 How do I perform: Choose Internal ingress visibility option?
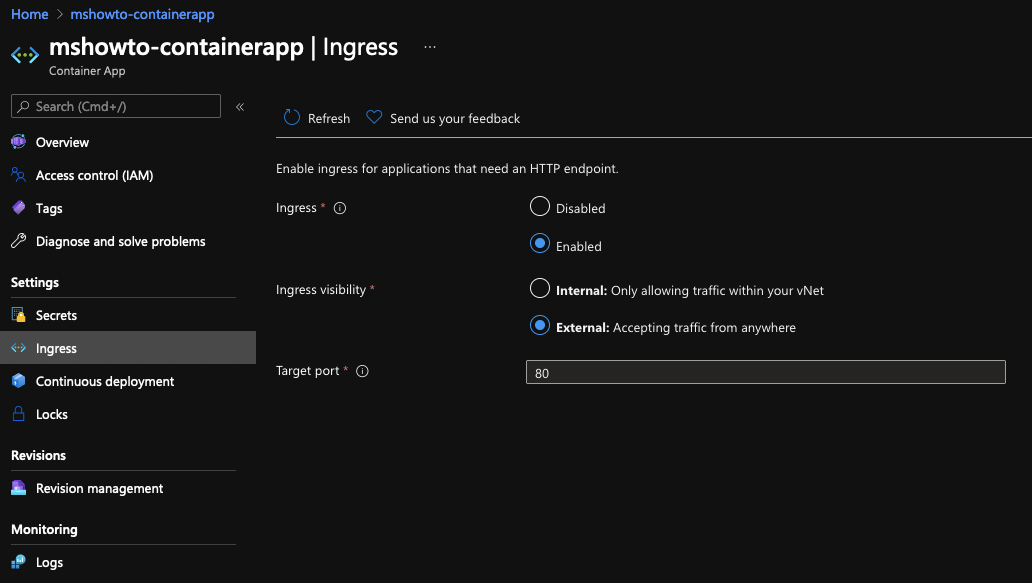point(540,288)
